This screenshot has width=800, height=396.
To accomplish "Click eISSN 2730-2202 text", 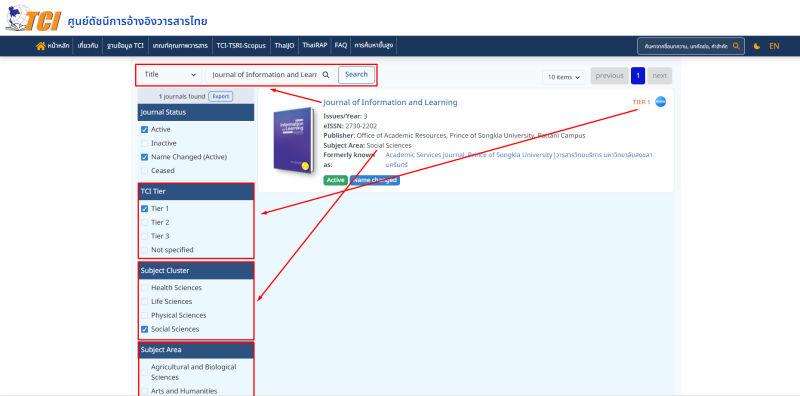I will (350, 126).
